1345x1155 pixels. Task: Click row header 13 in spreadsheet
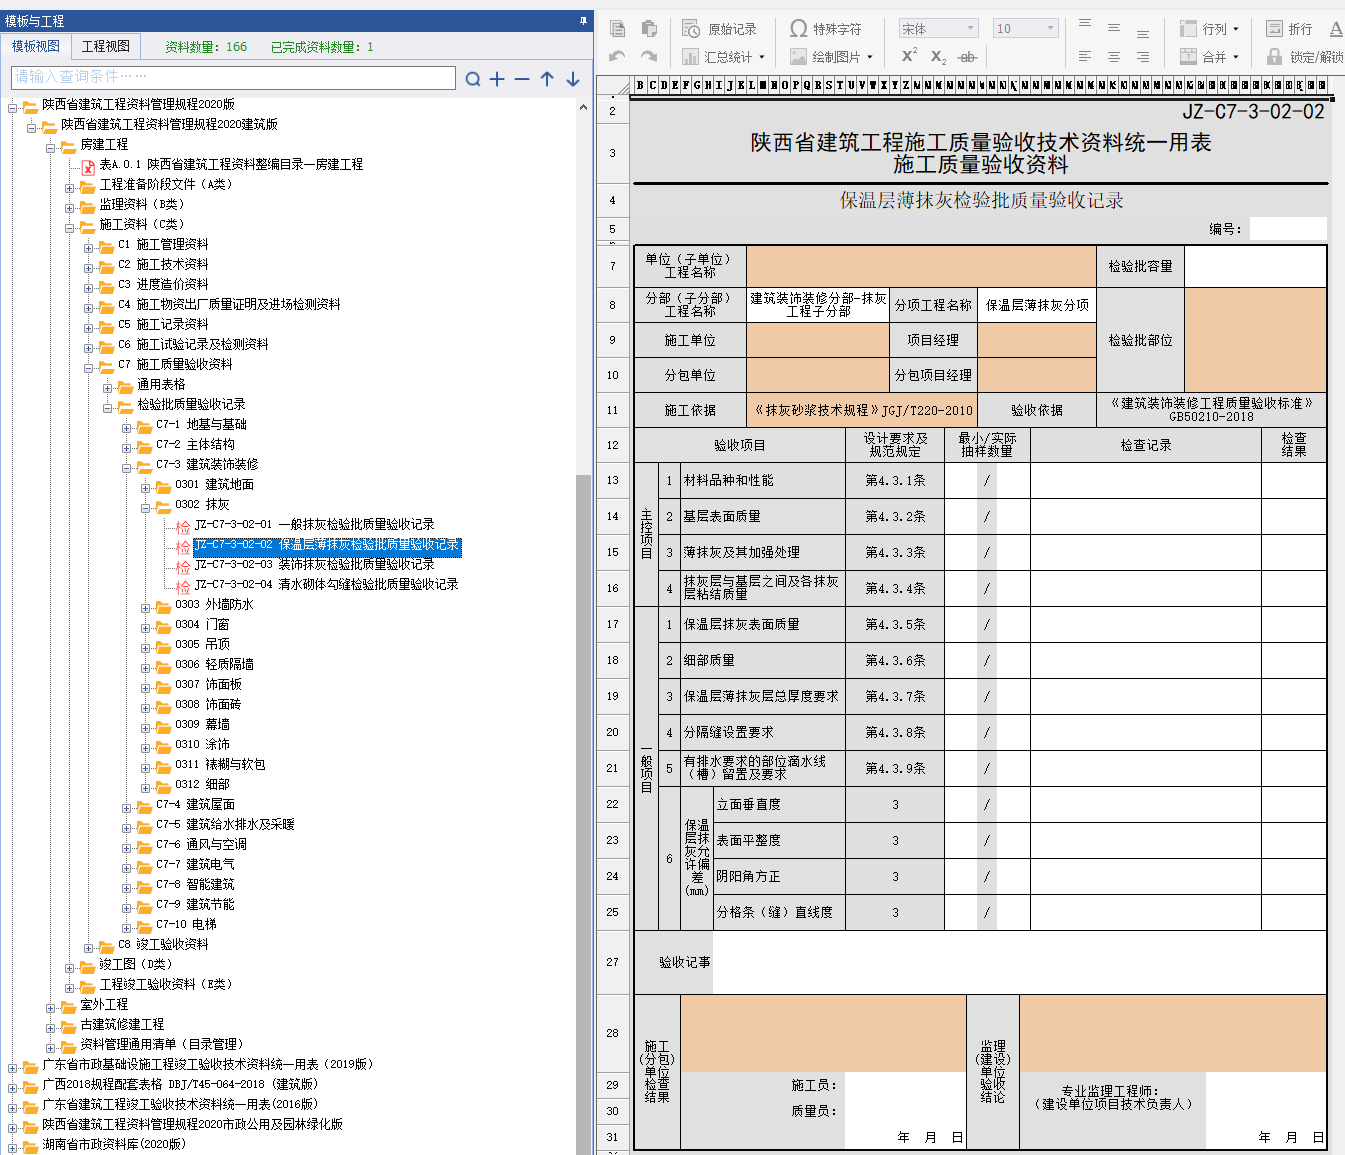tap(613, 480)
